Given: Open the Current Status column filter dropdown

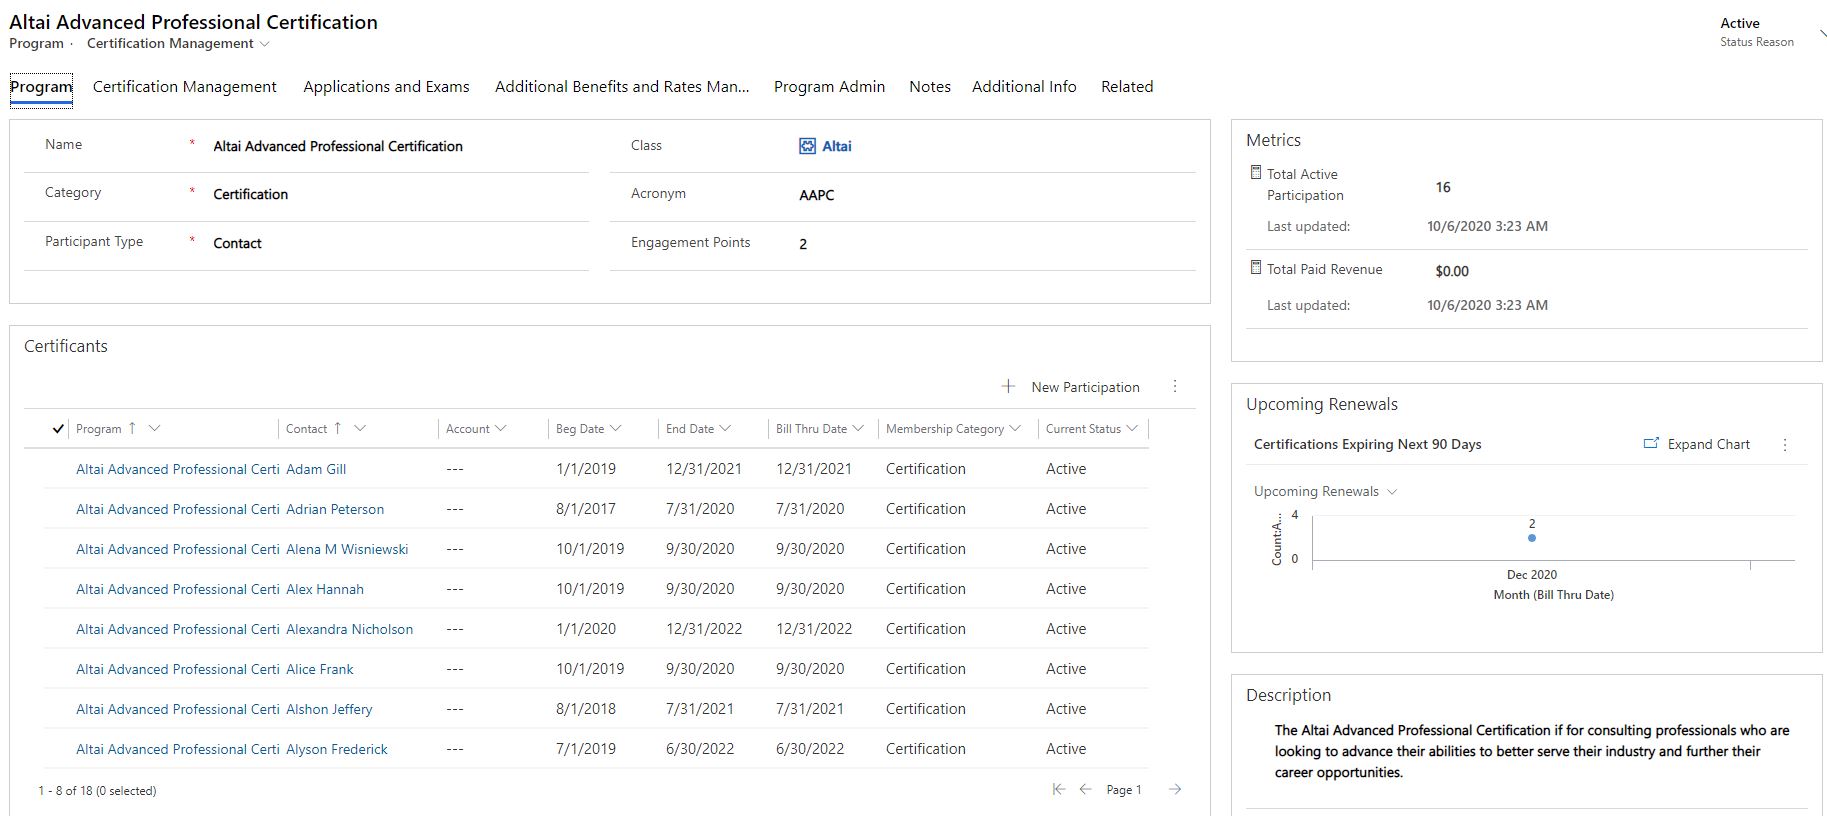Looking at the screenshot, I should pos(1132,429).
